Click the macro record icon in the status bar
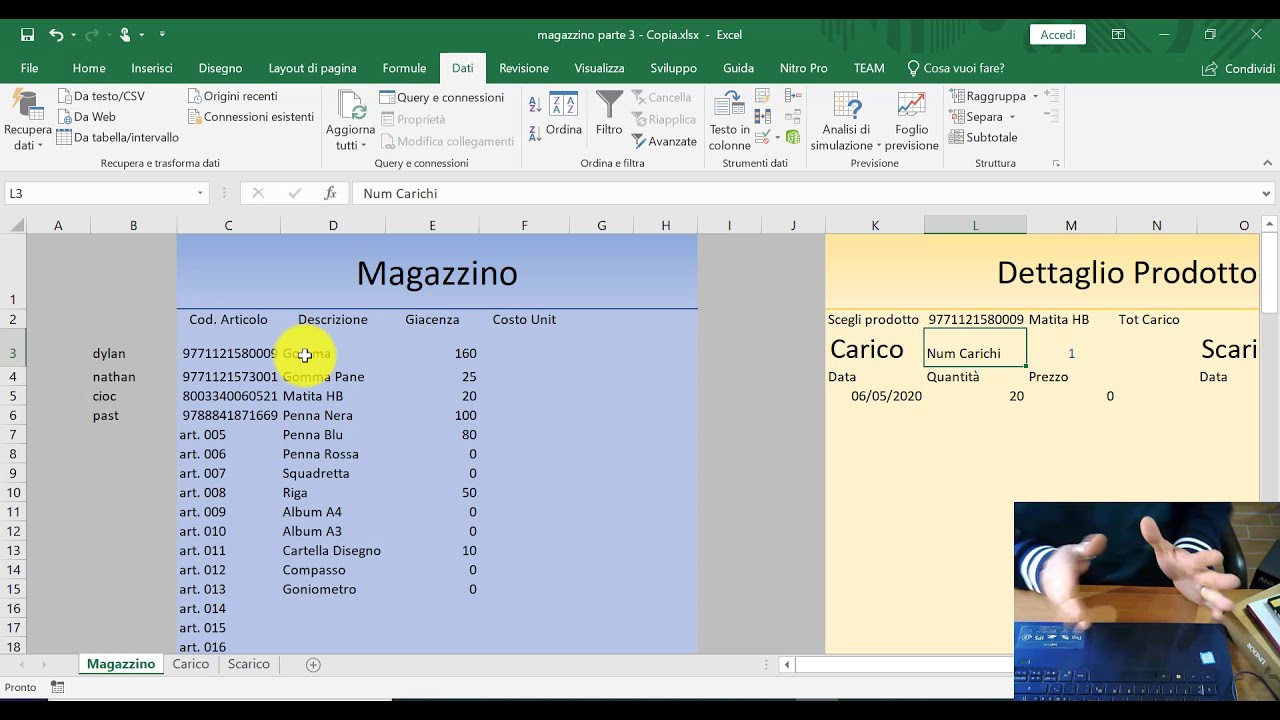Screen dimensions: 1280x720 pyautogui.click(x=58, y=687)
